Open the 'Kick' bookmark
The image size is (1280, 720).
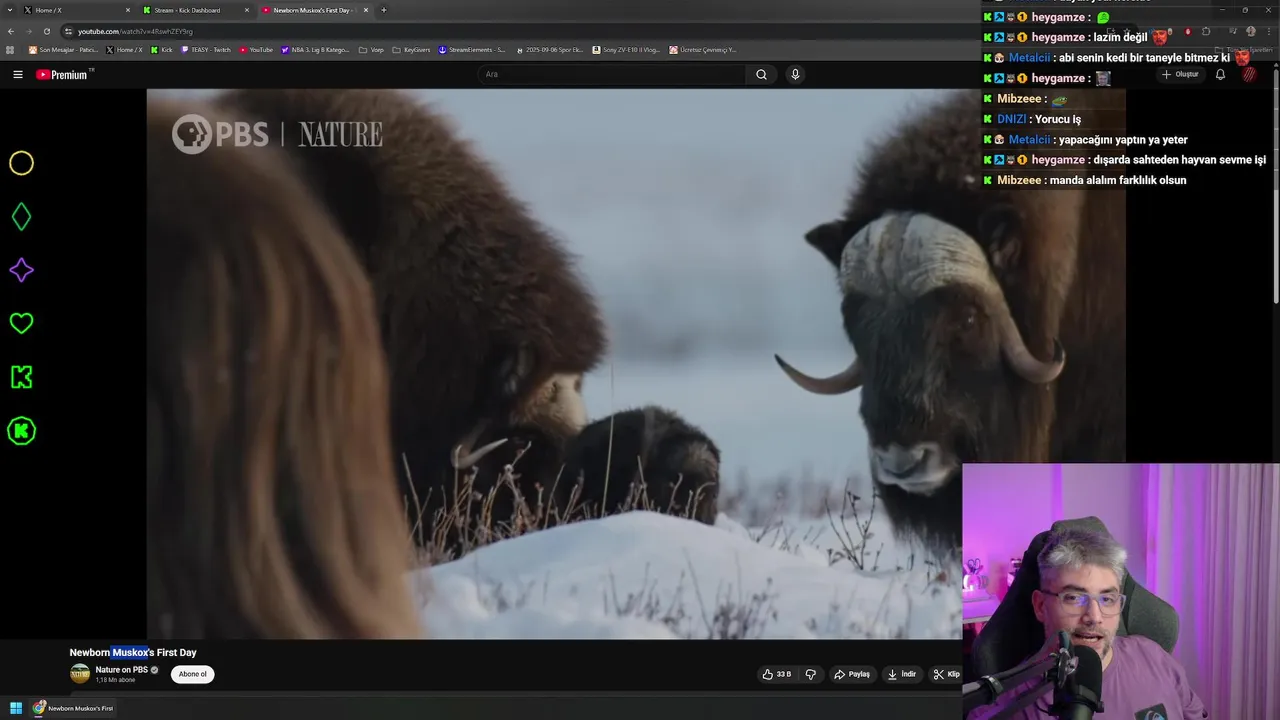click(161, 49)
